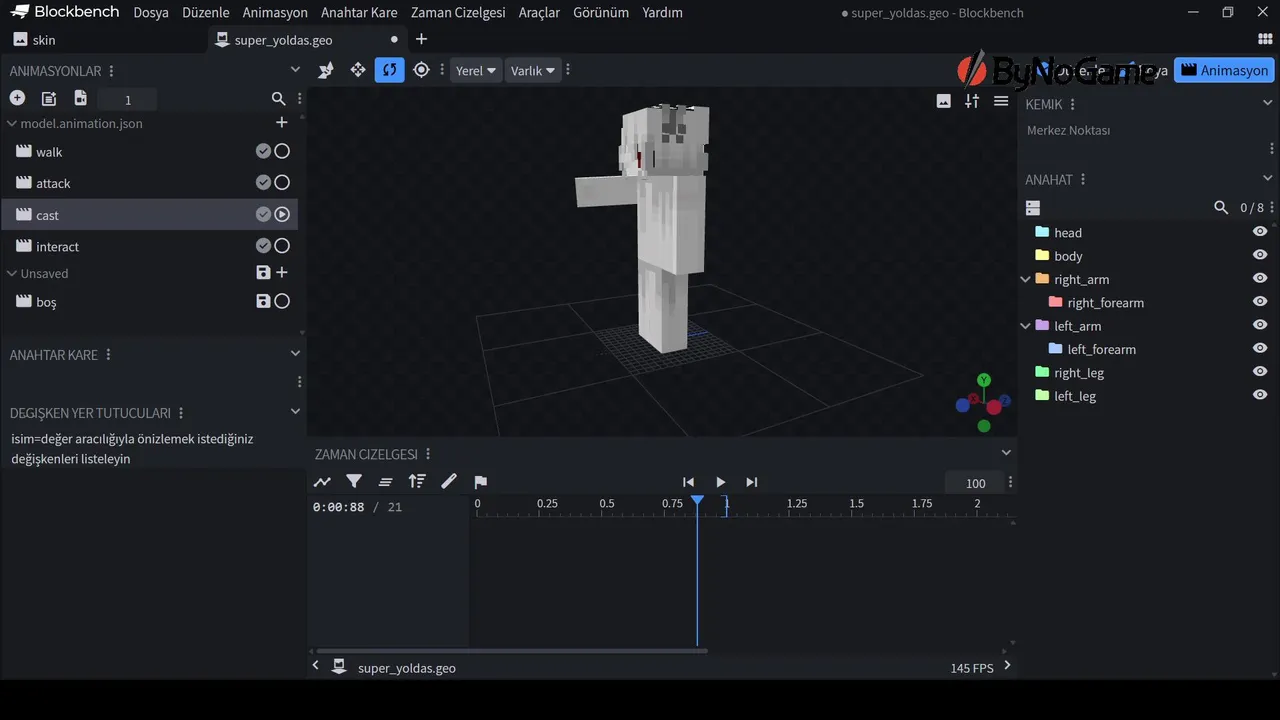
Task: Collapse the right_arm bone group
Action: (1025, 280)
